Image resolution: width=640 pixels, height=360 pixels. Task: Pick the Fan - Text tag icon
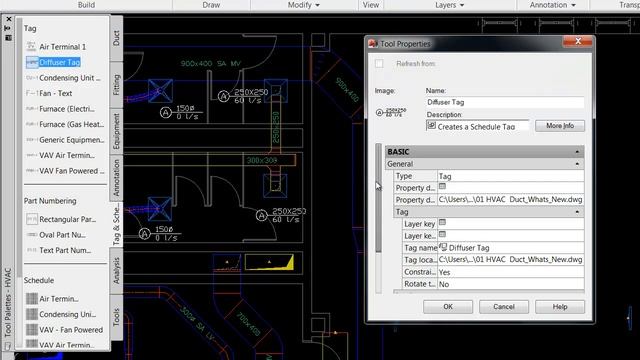click(32, 93)
